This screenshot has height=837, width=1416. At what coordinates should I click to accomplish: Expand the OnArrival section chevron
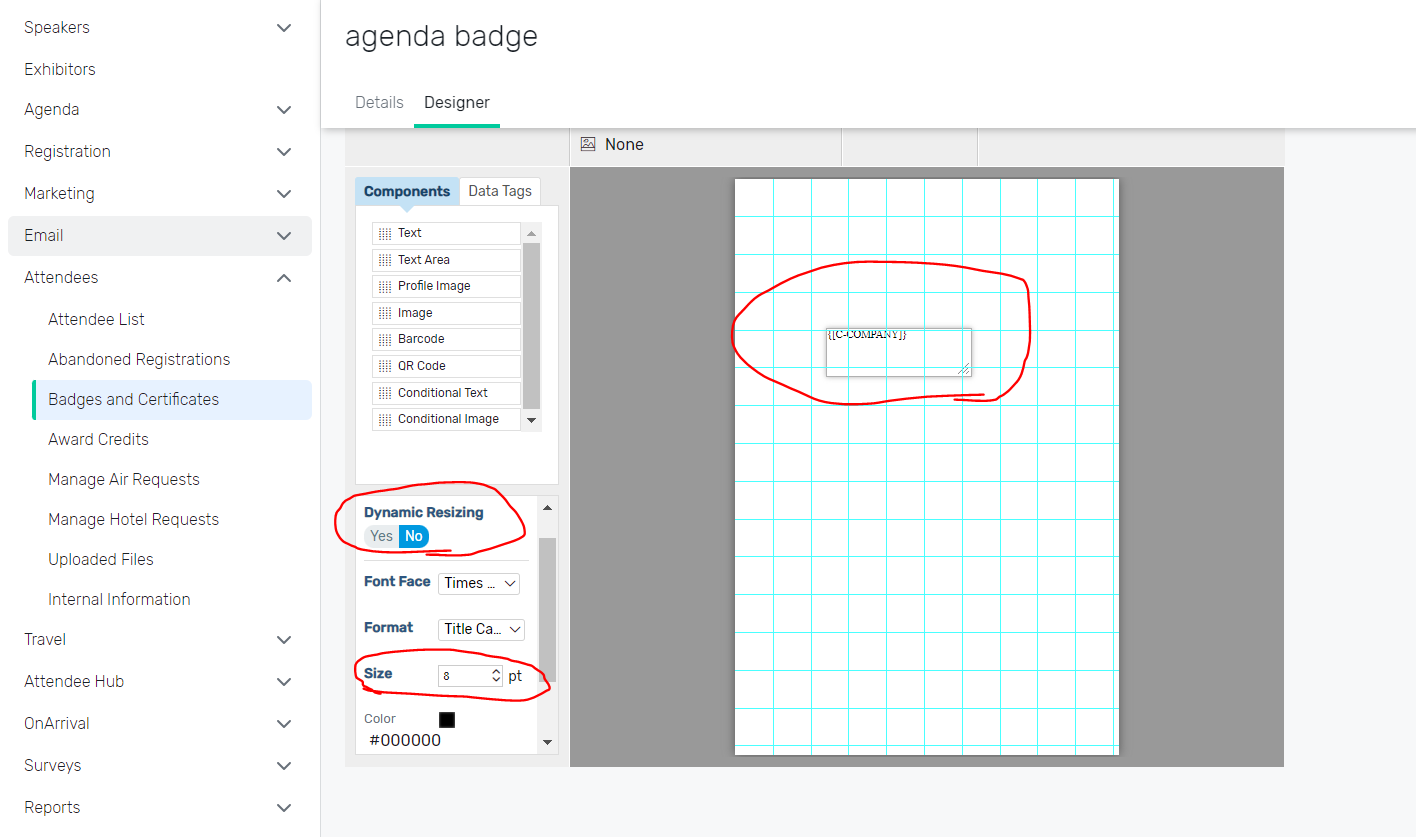(x=284, y=724)
